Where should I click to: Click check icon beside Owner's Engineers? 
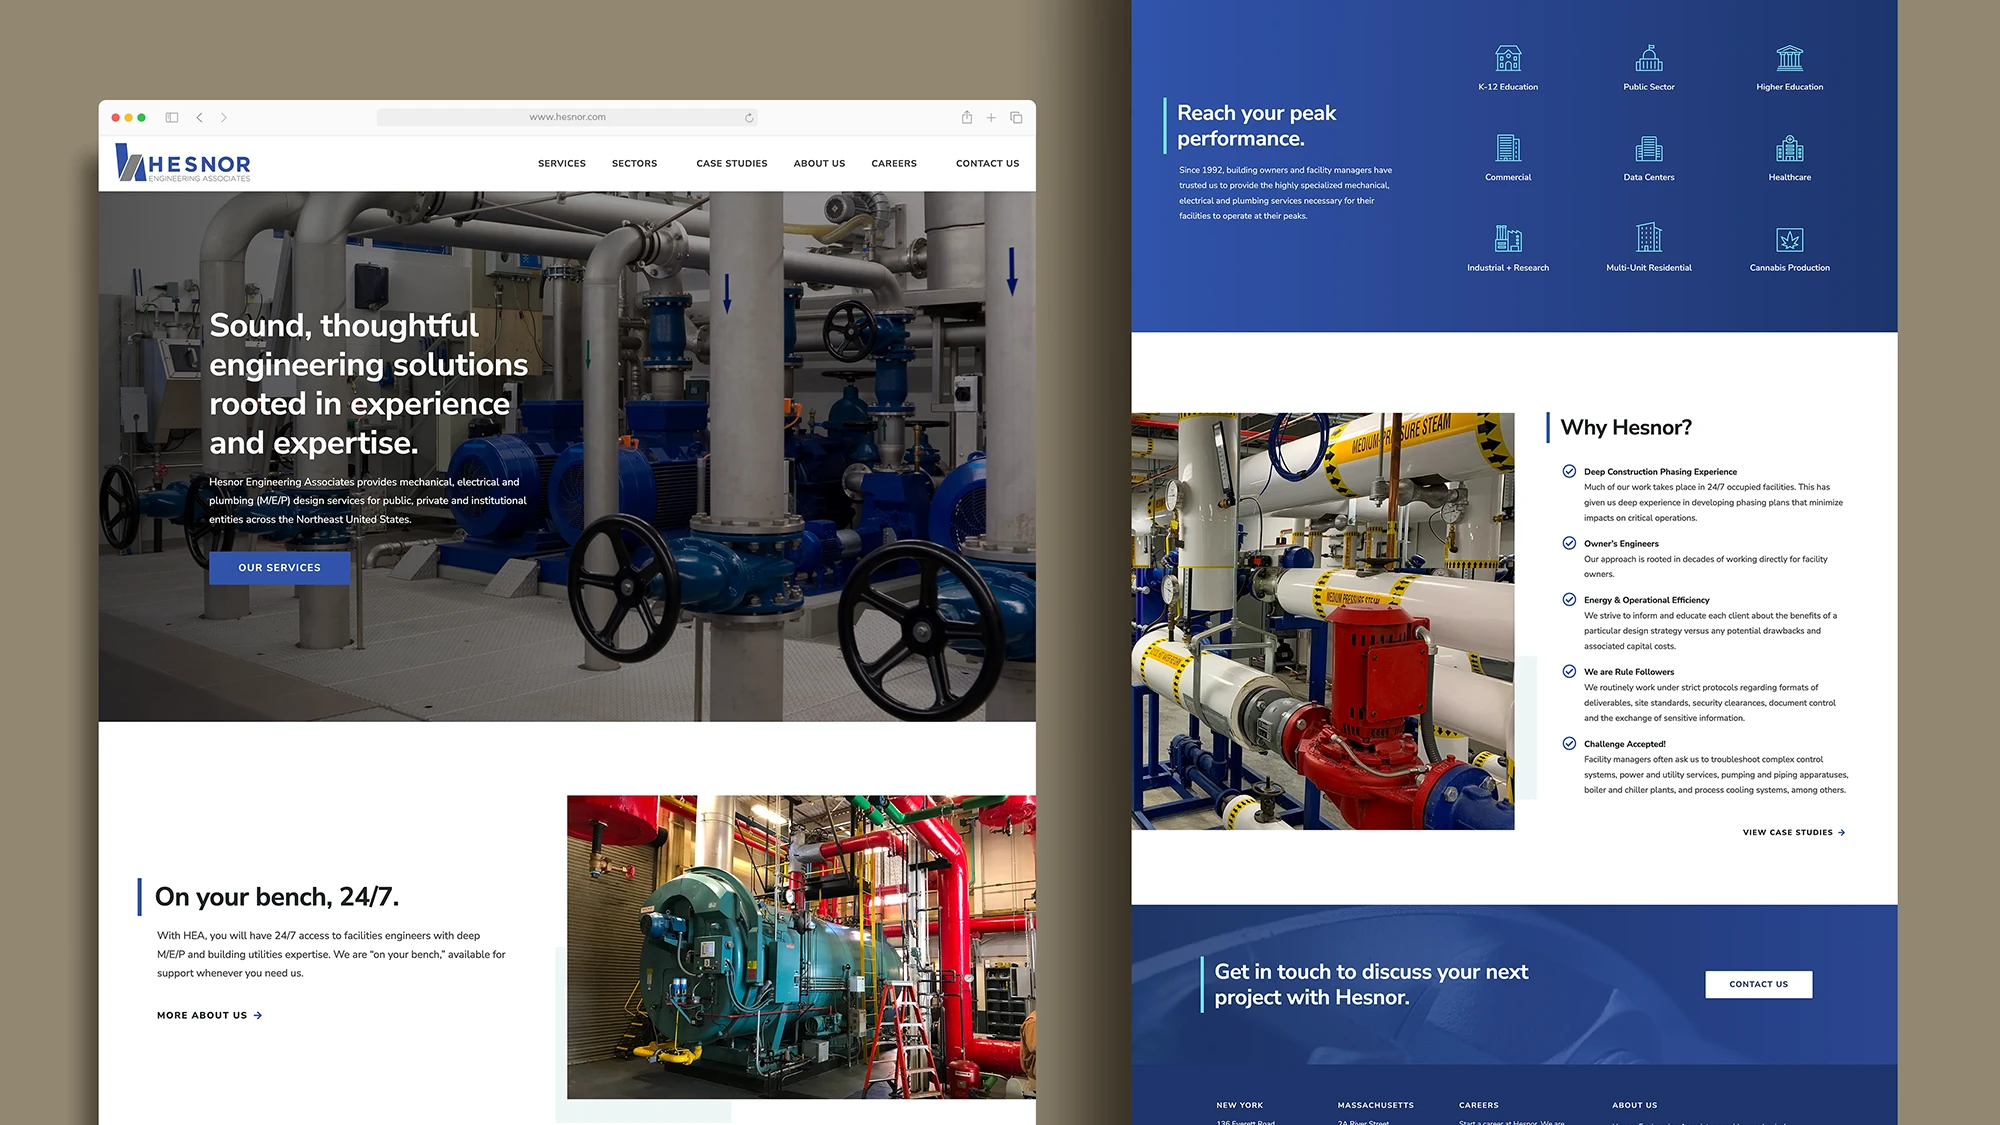pos(1569,543)
